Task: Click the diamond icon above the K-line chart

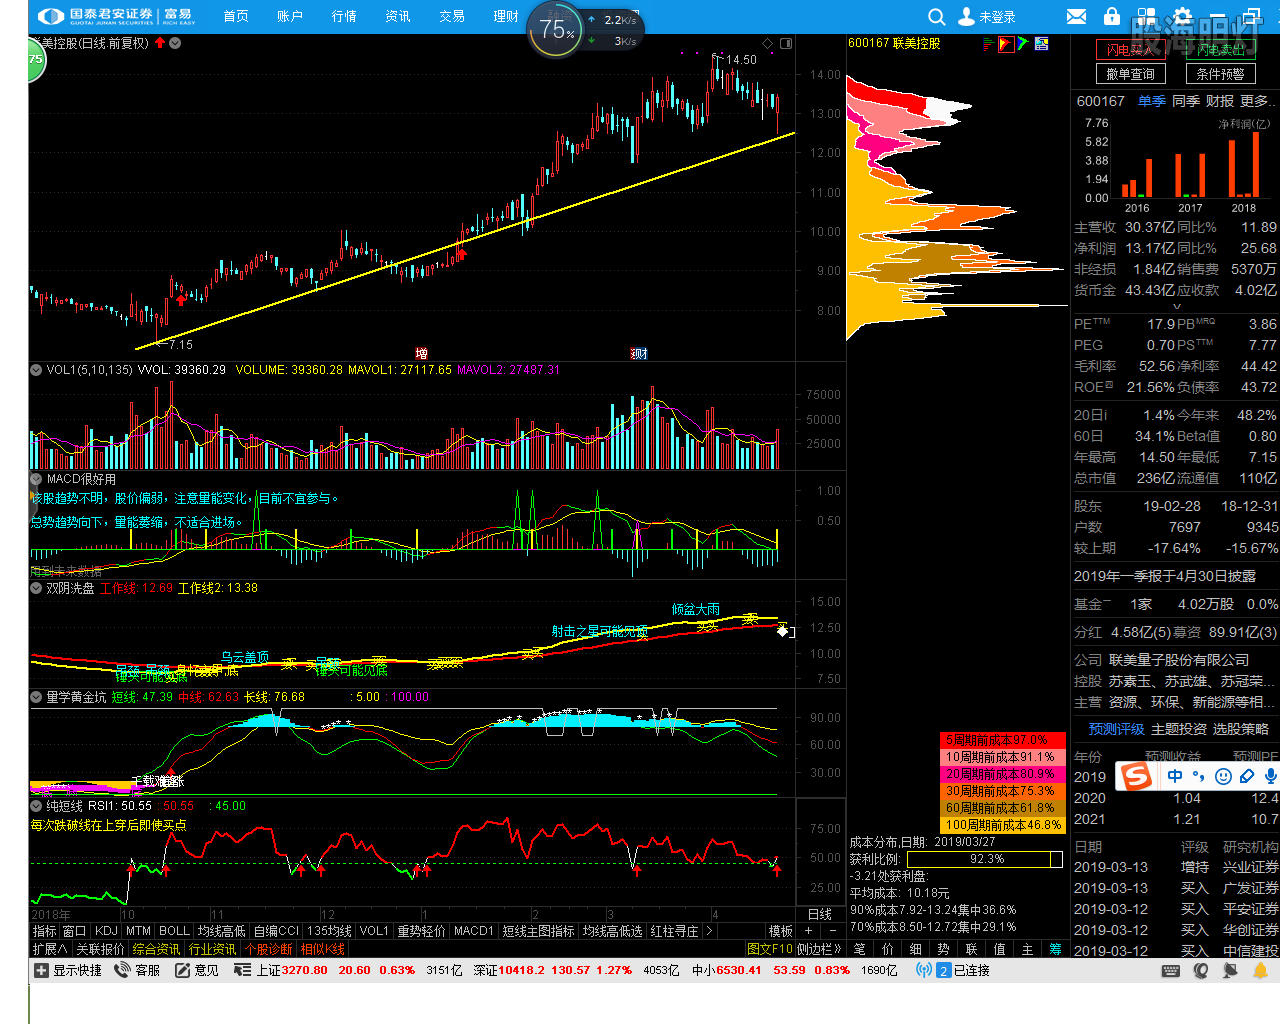Action: 768,43
